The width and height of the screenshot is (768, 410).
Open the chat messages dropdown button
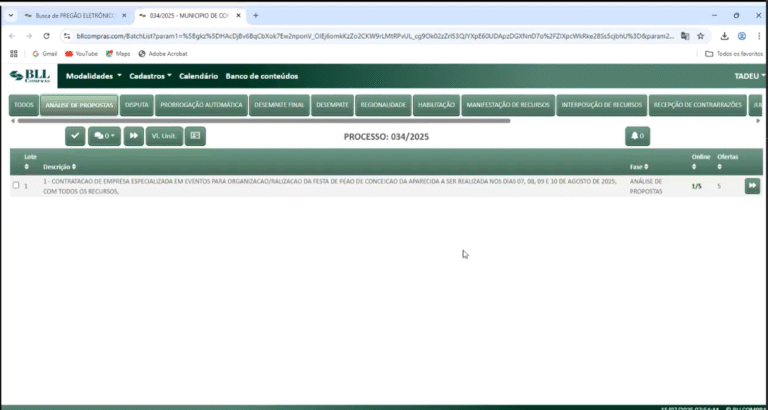click(x=103, y=136)
